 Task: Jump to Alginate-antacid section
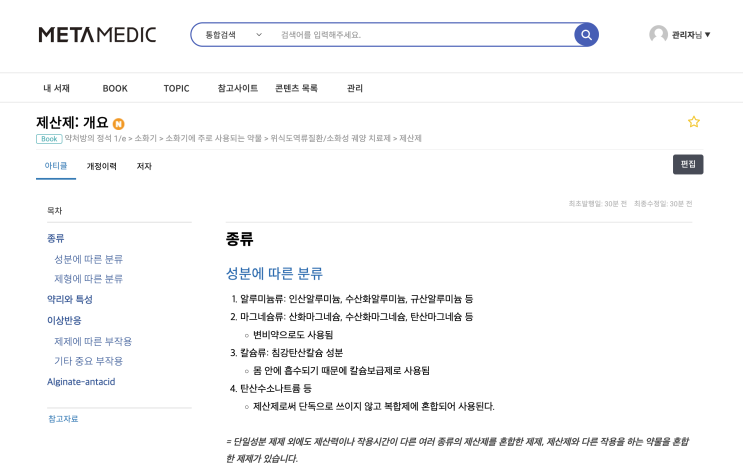click(x=81, y=381)
